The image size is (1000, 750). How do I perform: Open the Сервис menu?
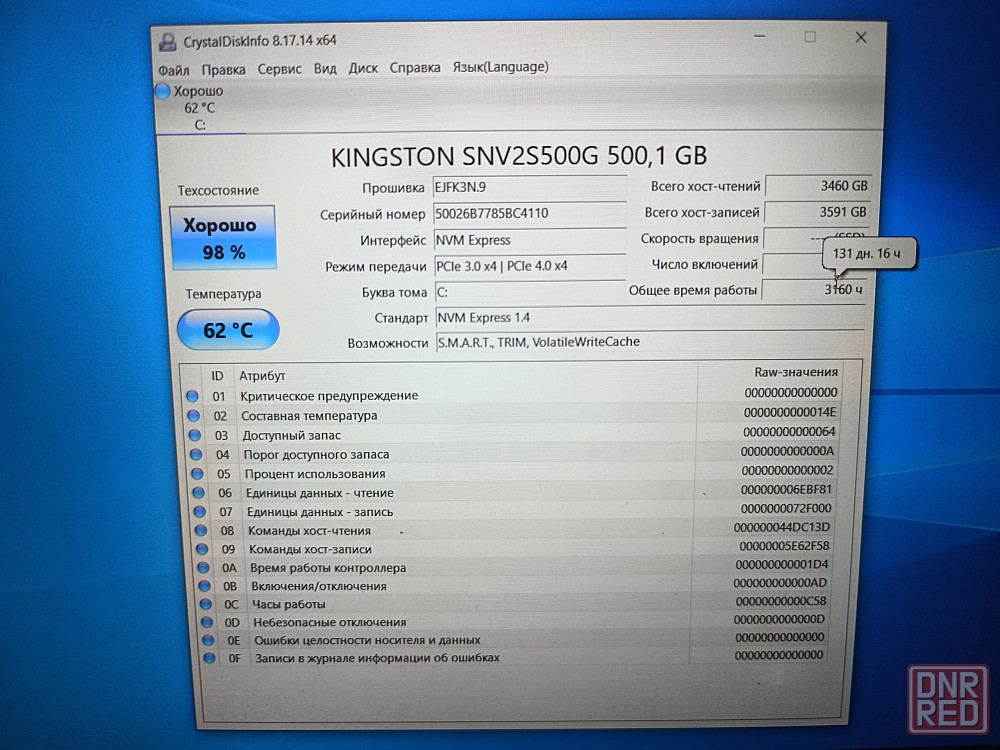tap(279, 69)
